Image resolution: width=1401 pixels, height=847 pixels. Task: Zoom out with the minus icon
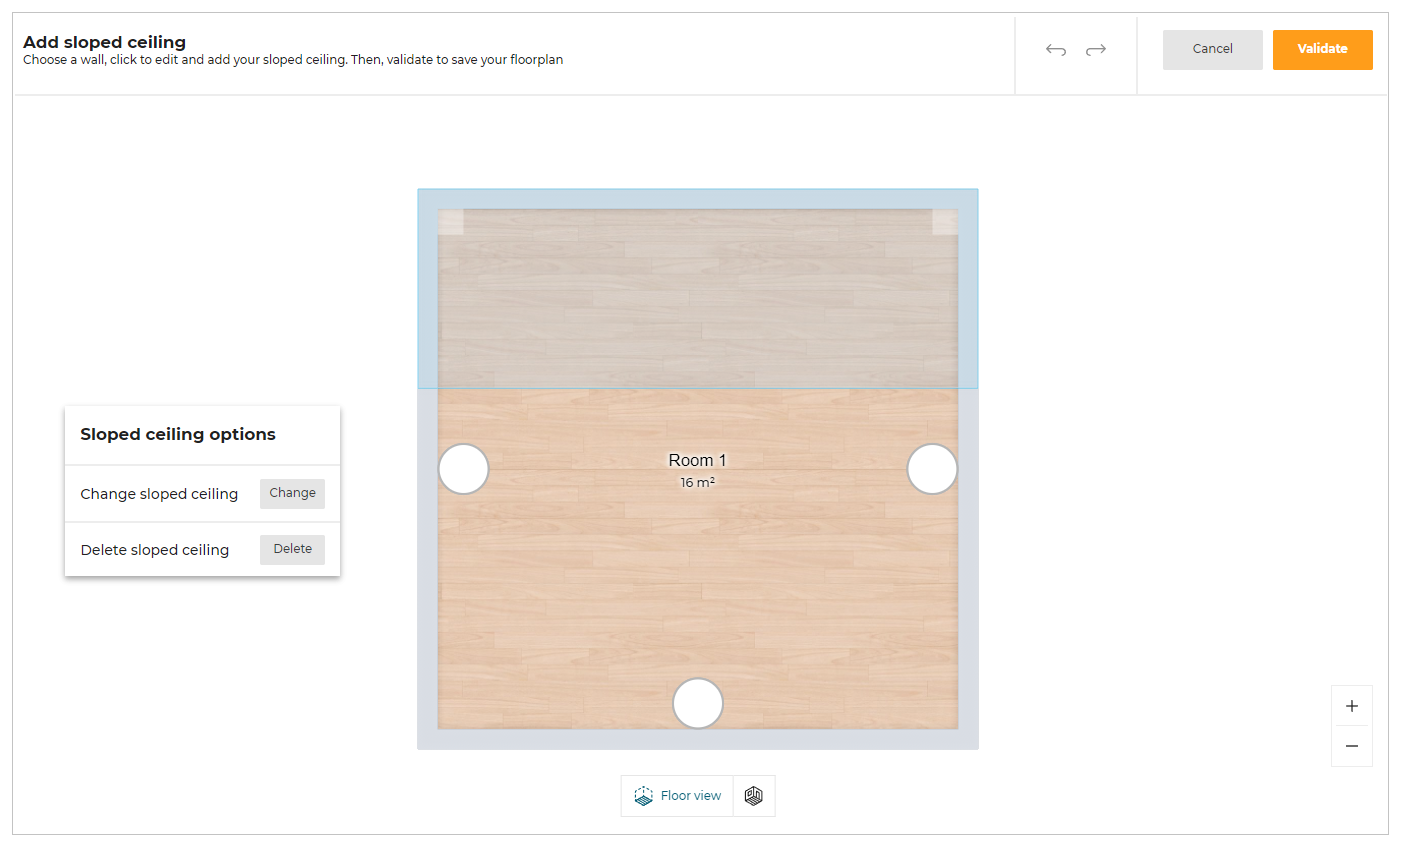tap(1351, 746)
